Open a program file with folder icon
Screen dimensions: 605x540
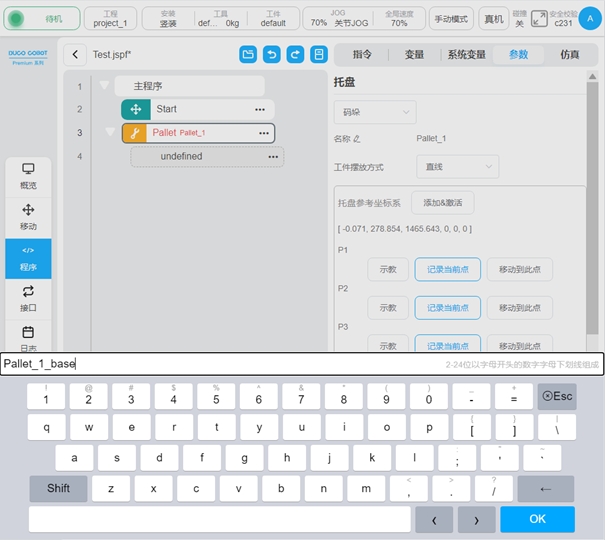pos(248,55)
